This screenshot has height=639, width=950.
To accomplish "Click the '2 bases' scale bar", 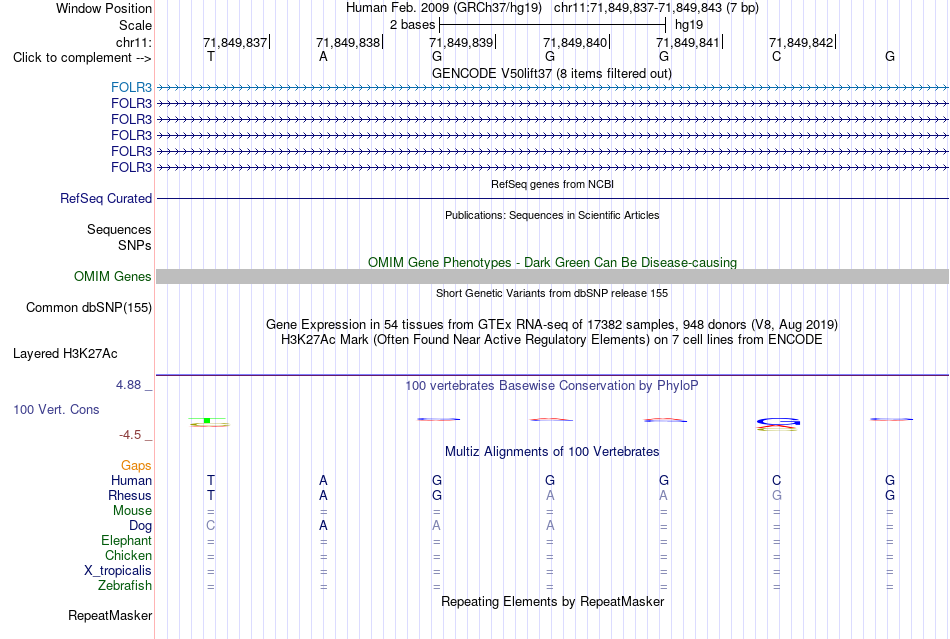I will (552, 25).
